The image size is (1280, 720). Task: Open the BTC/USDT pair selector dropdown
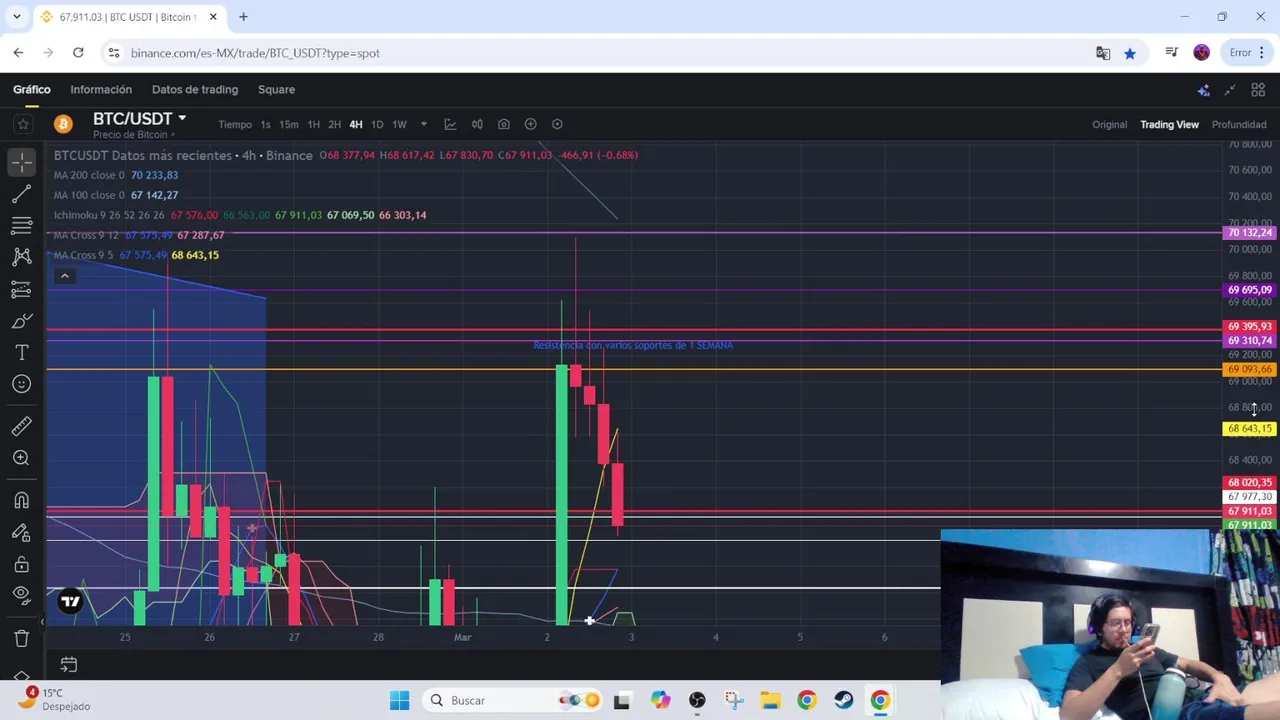coord(181,118)
